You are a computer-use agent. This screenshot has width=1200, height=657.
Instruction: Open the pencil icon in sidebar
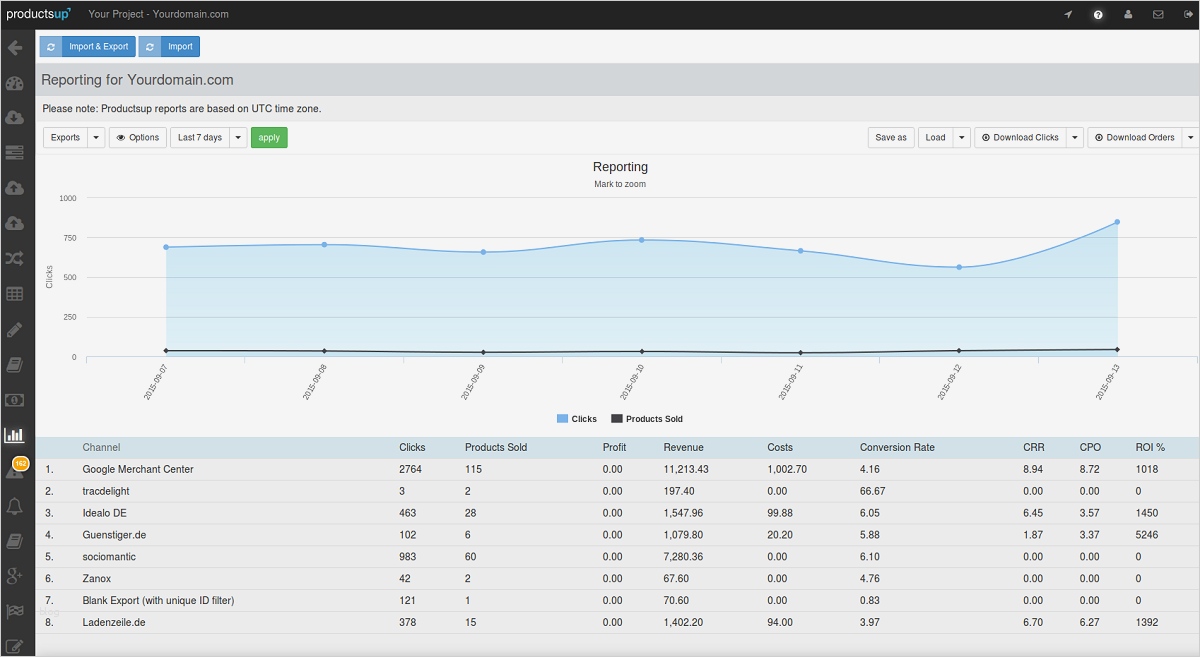[x=14, y=329]
